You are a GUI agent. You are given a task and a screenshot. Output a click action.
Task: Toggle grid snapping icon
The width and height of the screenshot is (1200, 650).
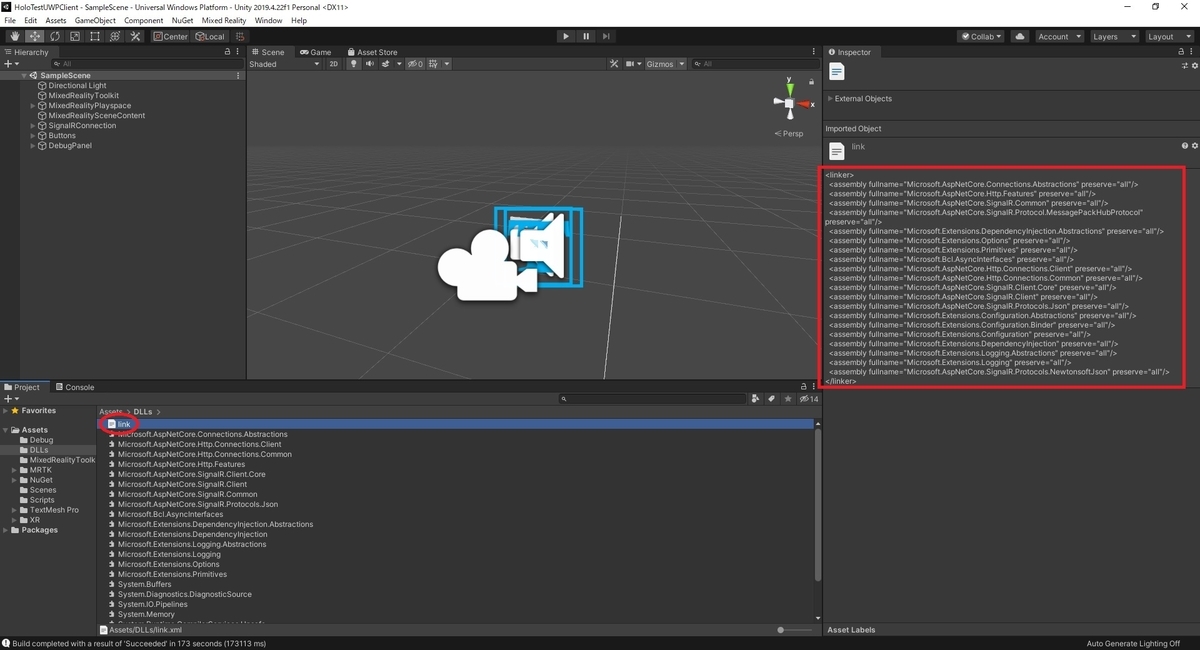[x=240, y=36]
